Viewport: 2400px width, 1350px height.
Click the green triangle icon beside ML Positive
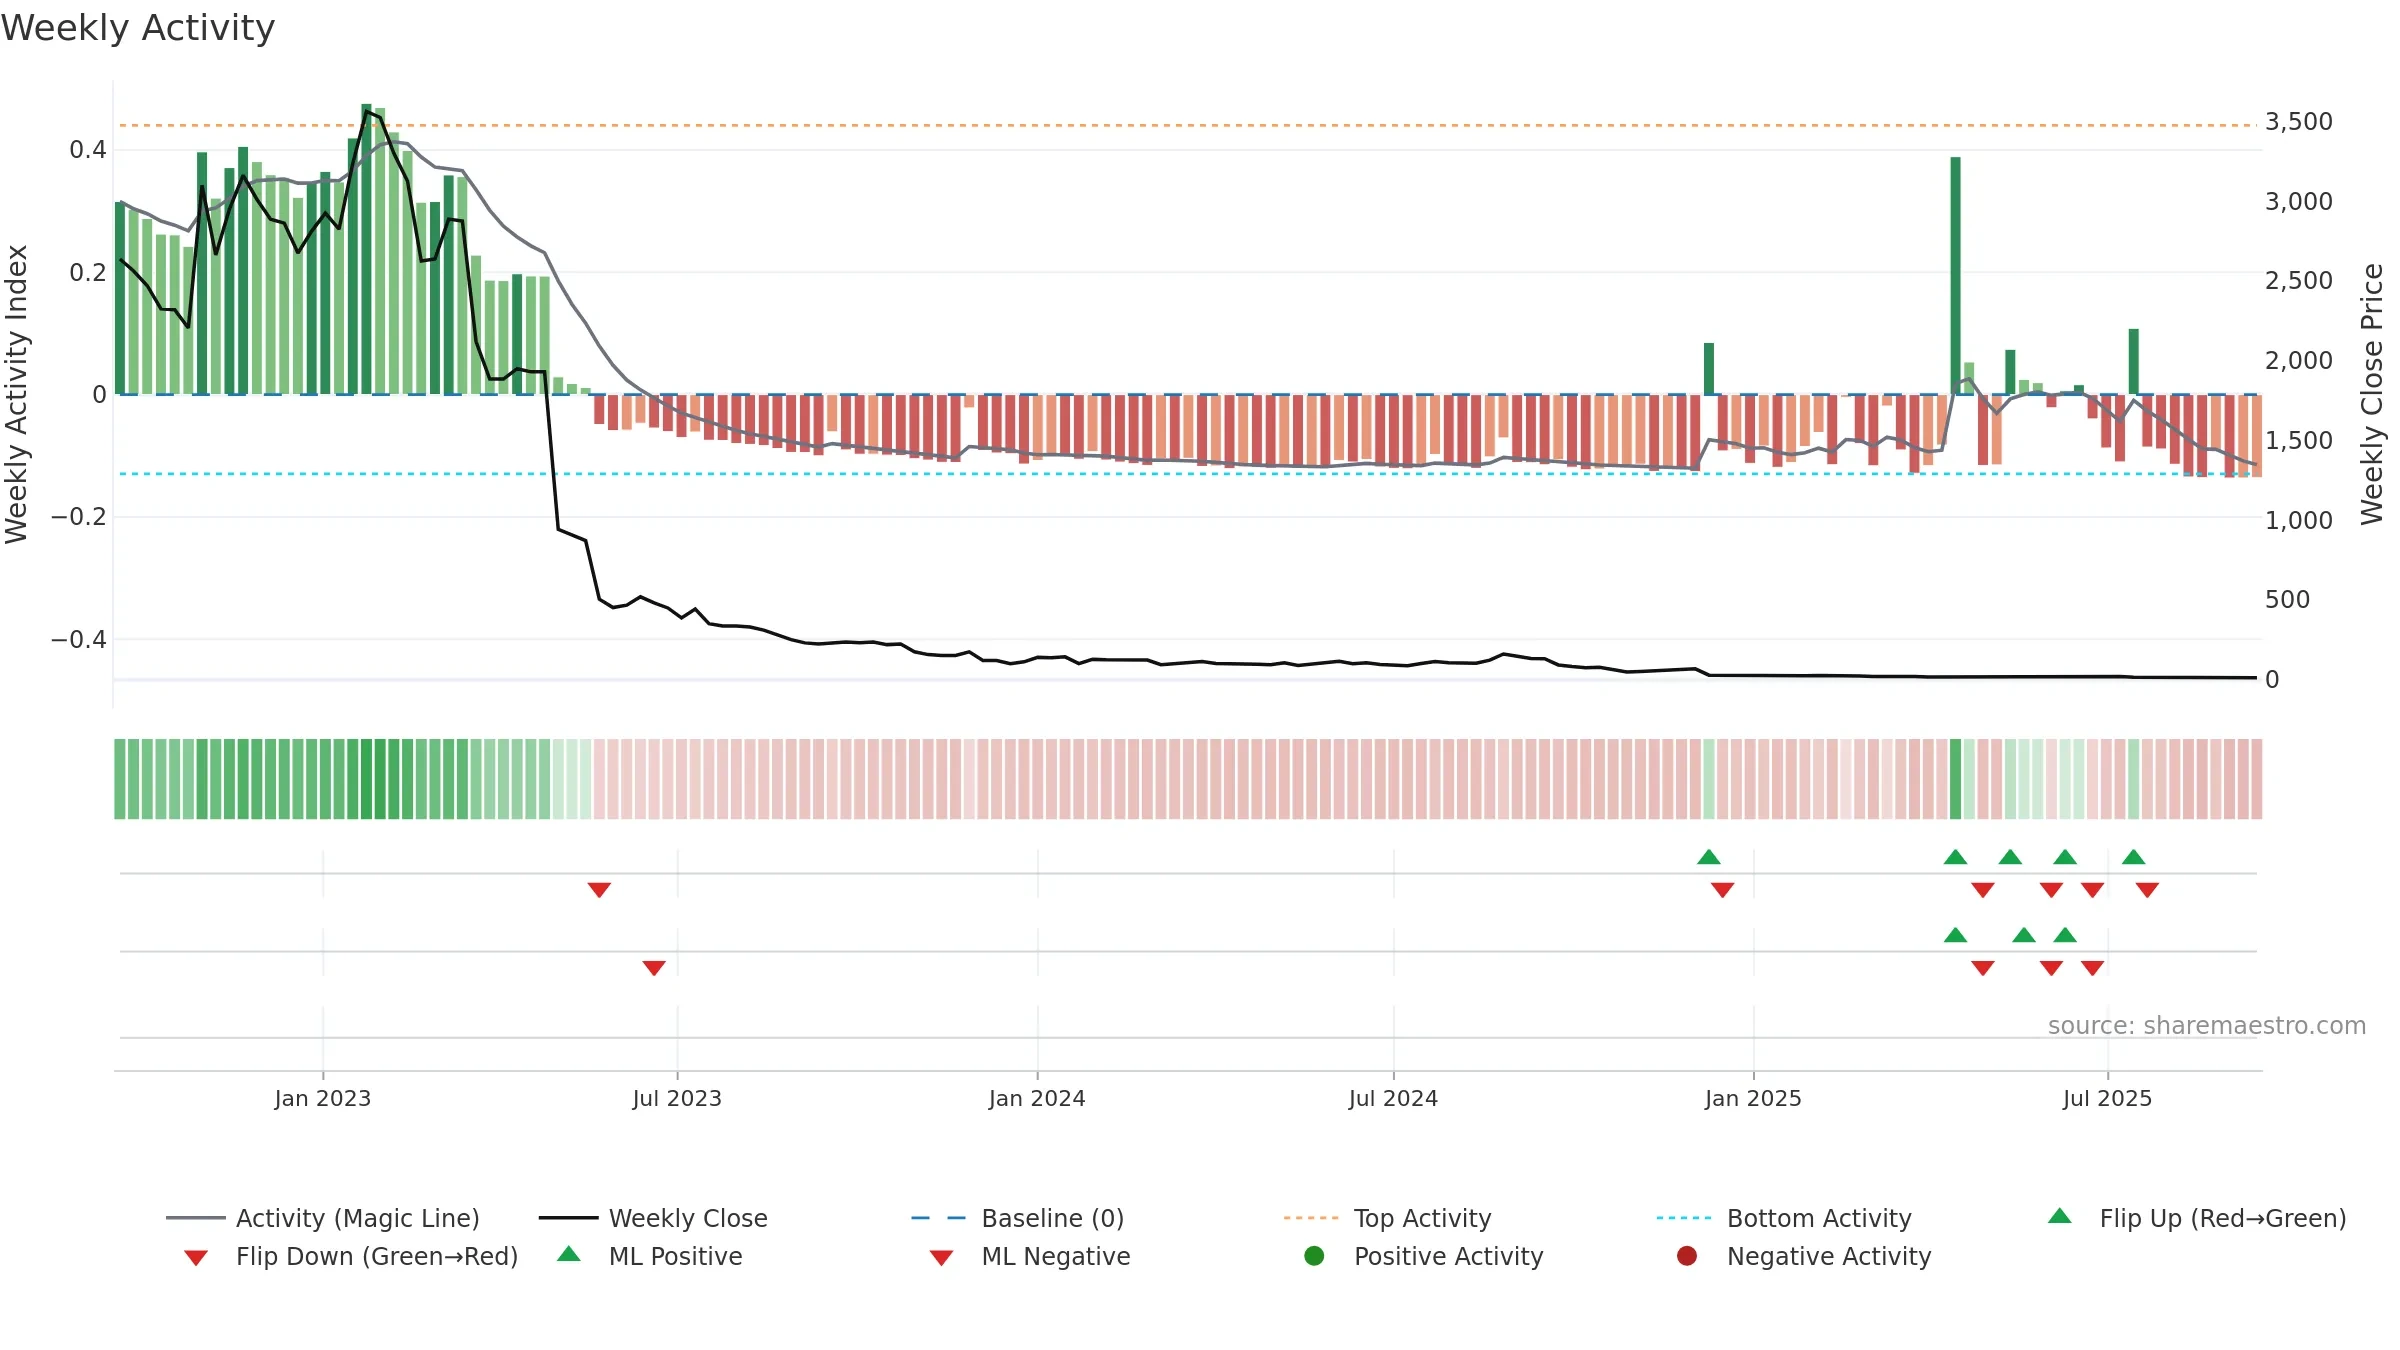(569, 1254)
